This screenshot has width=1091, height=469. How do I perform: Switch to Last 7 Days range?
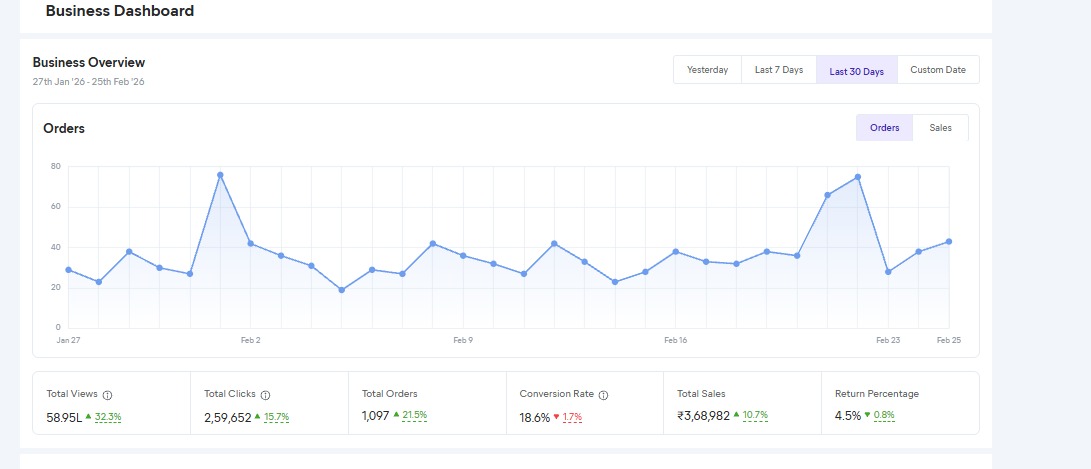[x=778, y=70]
